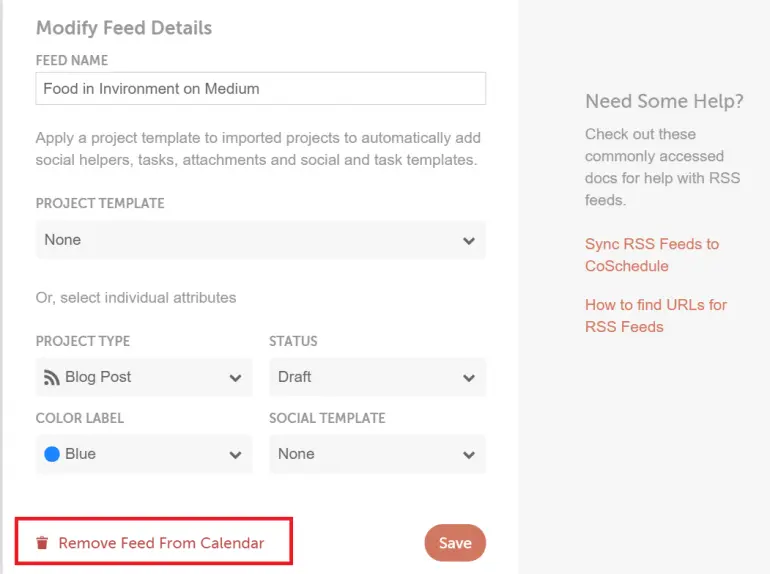This screenshot has height=574, width=770.
Task: Click chevron arrow in Color Label dropdown
Action: click(235, 455)
